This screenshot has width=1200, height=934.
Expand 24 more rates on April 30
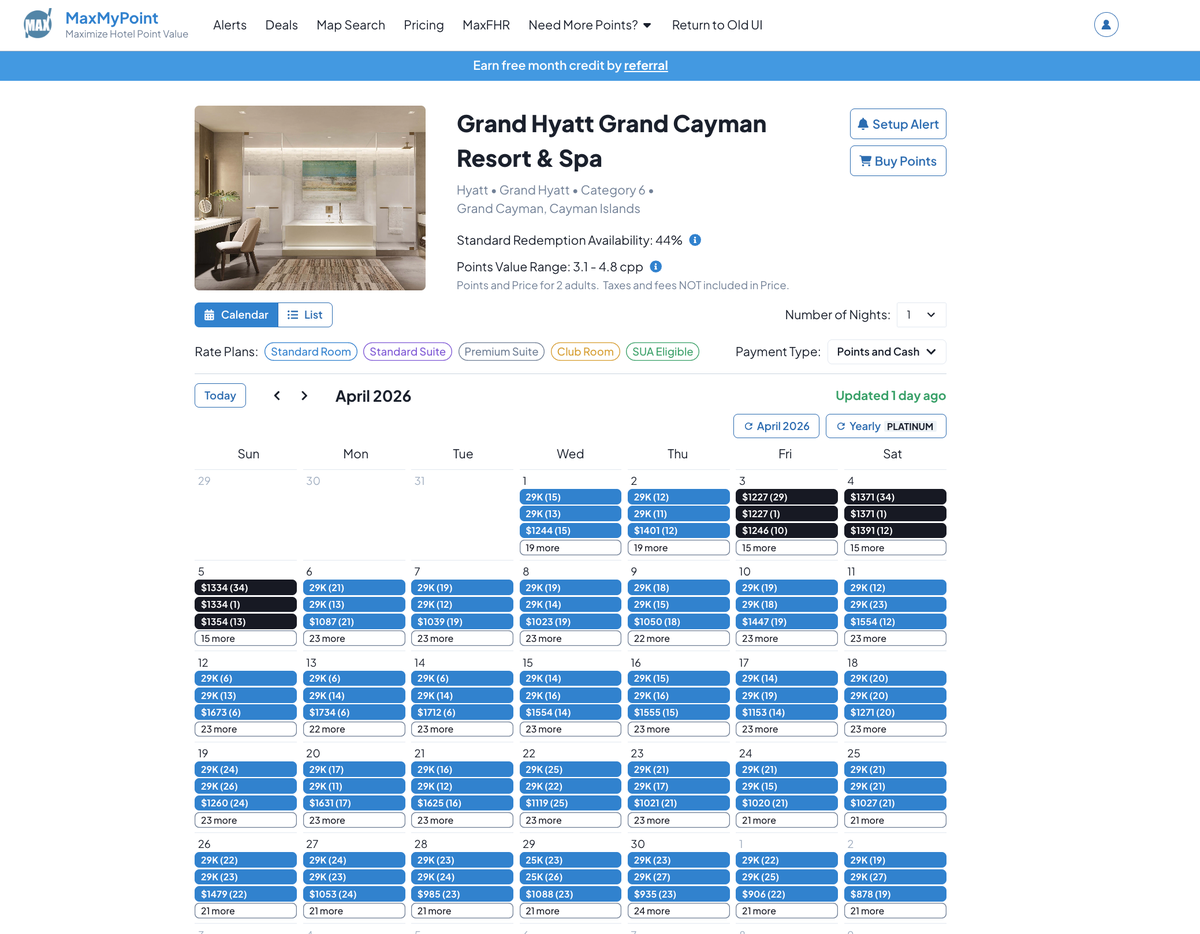pyautogui.click(x=678, y=911)
